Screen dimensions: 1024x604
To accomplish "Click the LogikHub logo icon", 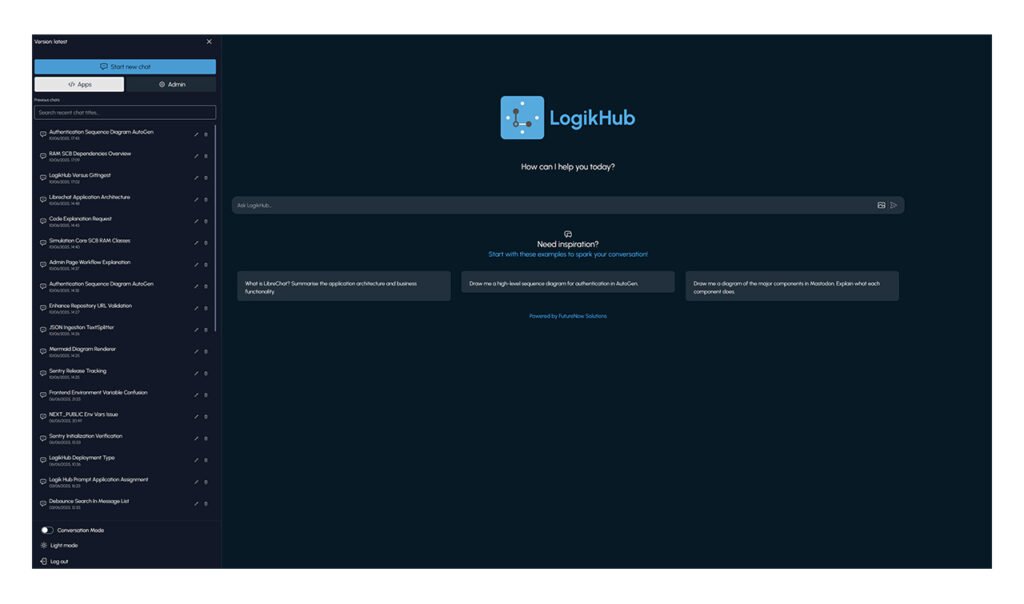I will (522, 118).
